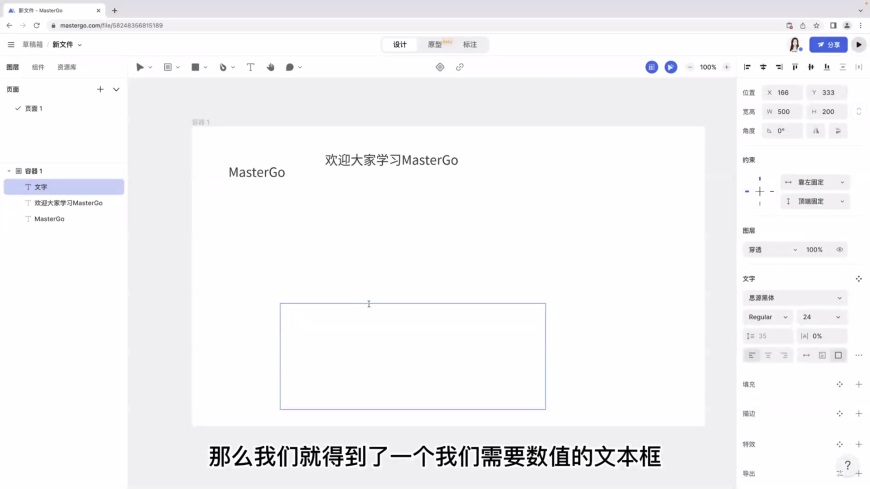The height and width of the screenshot is (489, 870).
Task: Switch to the 设计 design tab
Action: (399, 44)
